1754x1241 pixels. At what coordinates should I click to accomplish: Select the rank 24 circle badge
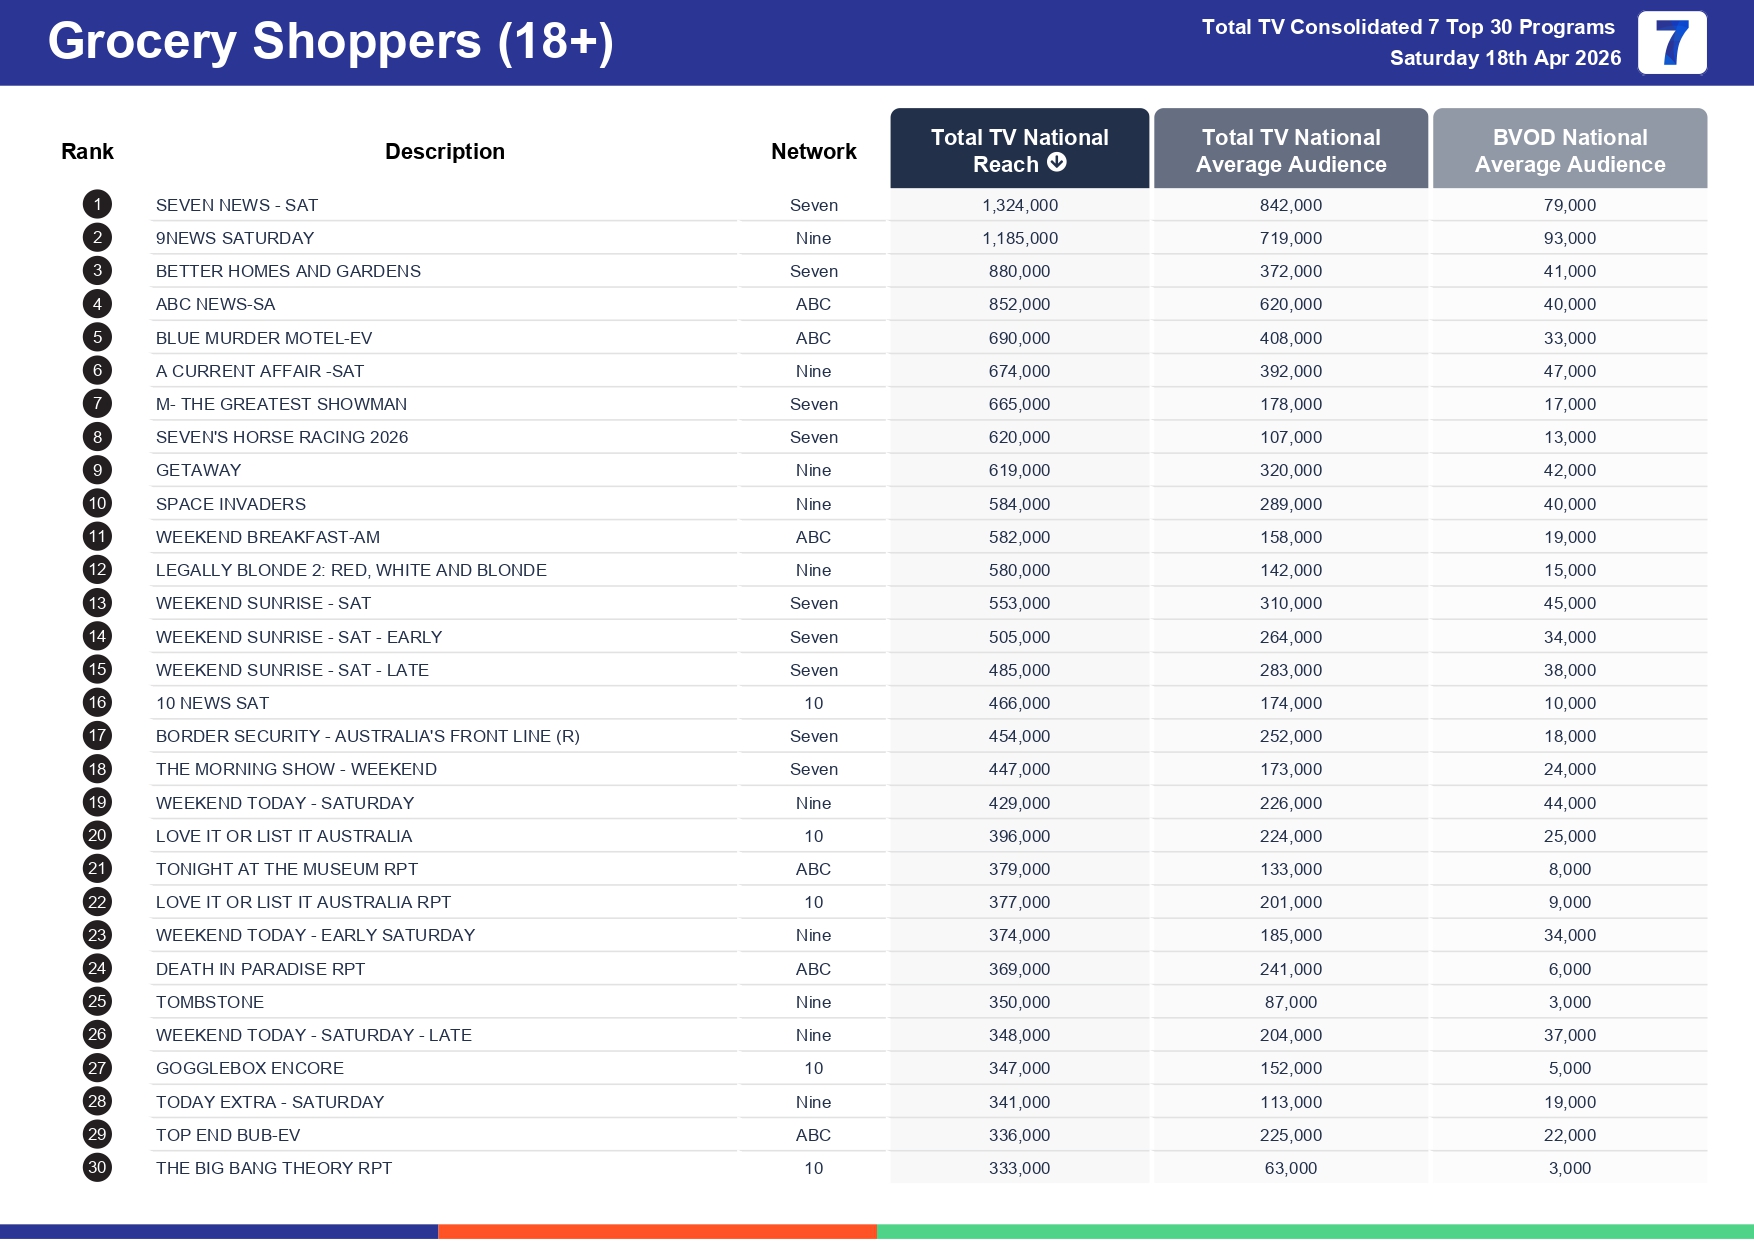click(97, 968)
